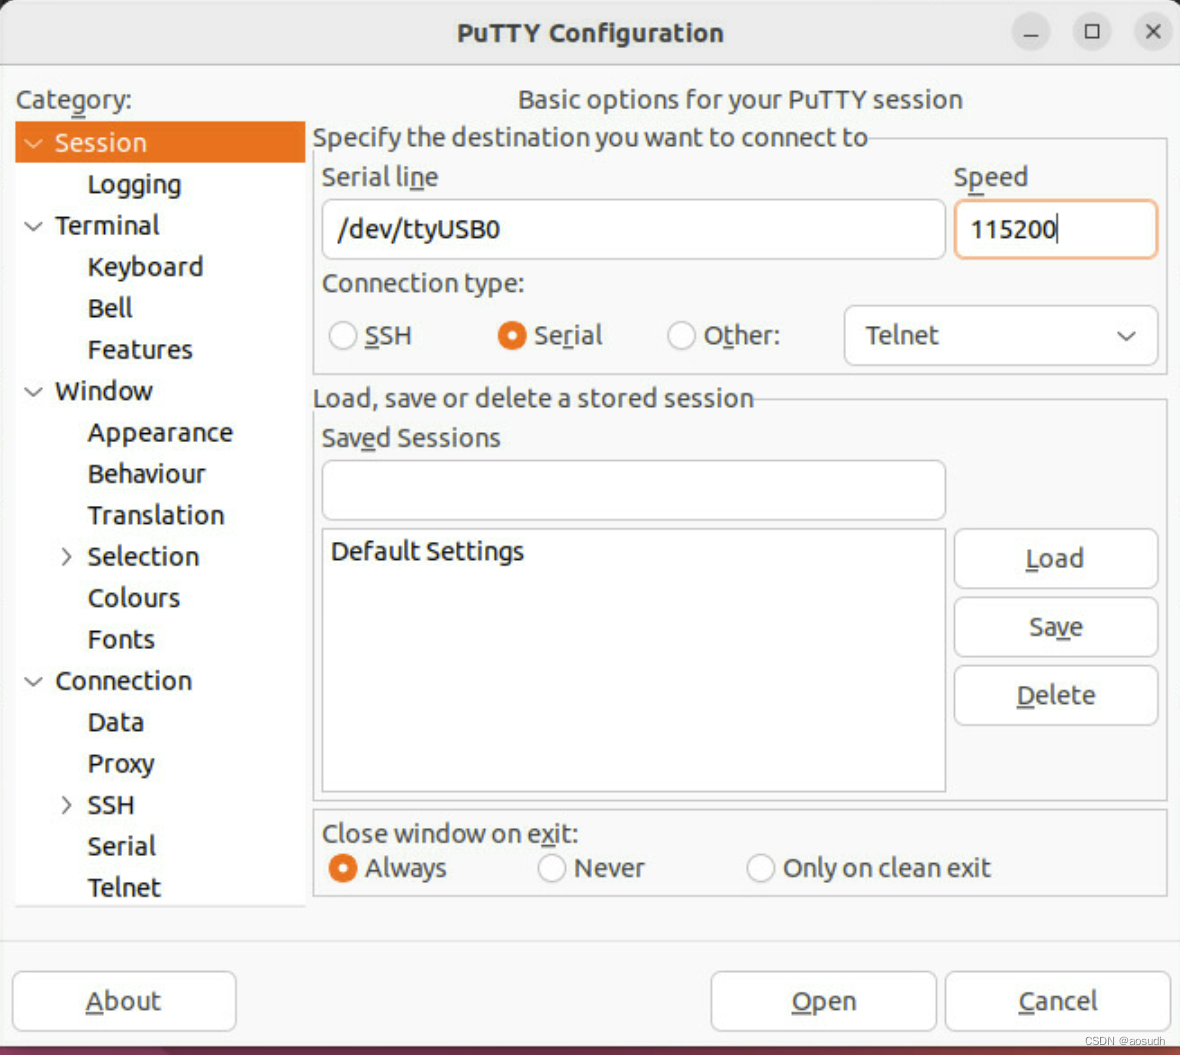Screen dimensions: 1180x1055
Task: Select the Serial connection type radio button
Action: [512, 336]
